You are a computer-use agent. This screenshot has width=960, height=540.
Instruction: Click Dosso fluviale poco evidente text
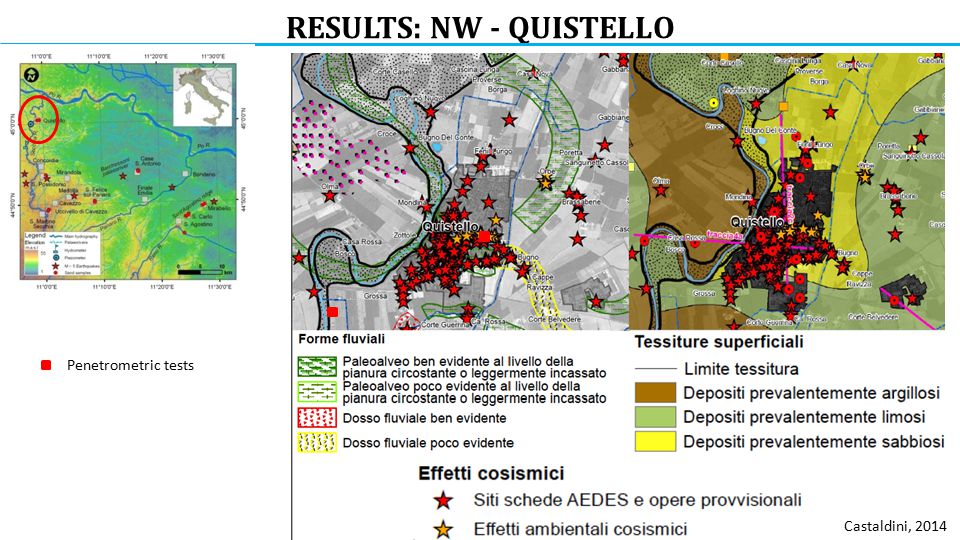(x=428, y=443)
